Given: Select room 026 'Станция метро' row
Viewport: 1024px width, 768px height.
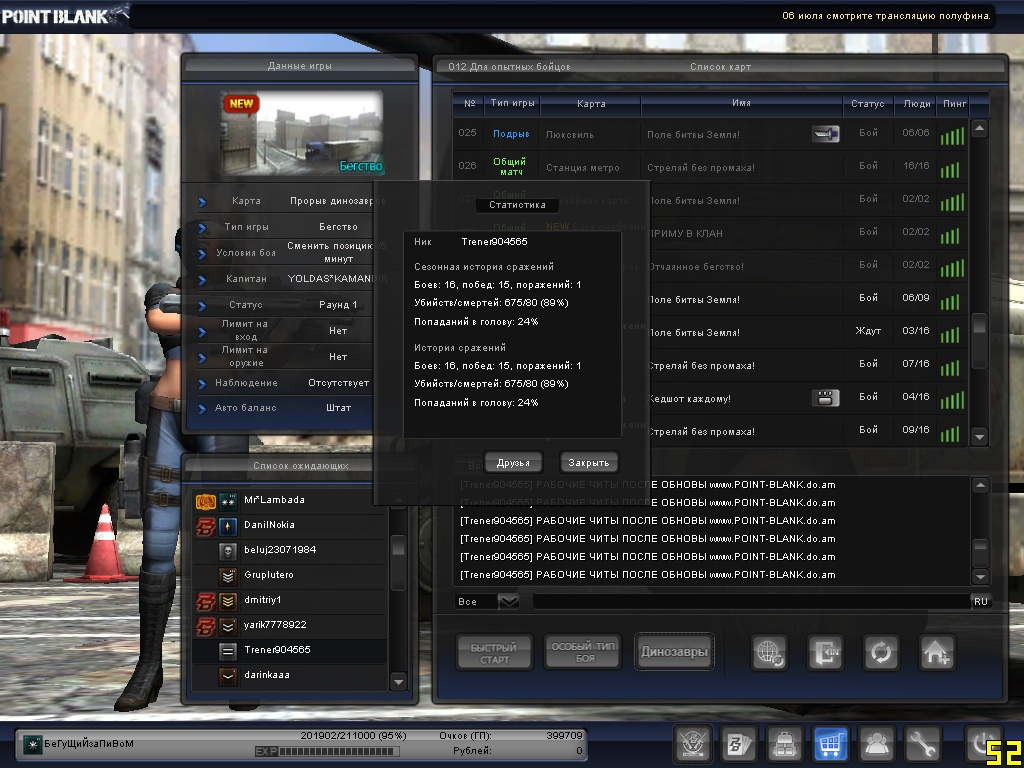Looking at the screenshot, I should [710, 167].
